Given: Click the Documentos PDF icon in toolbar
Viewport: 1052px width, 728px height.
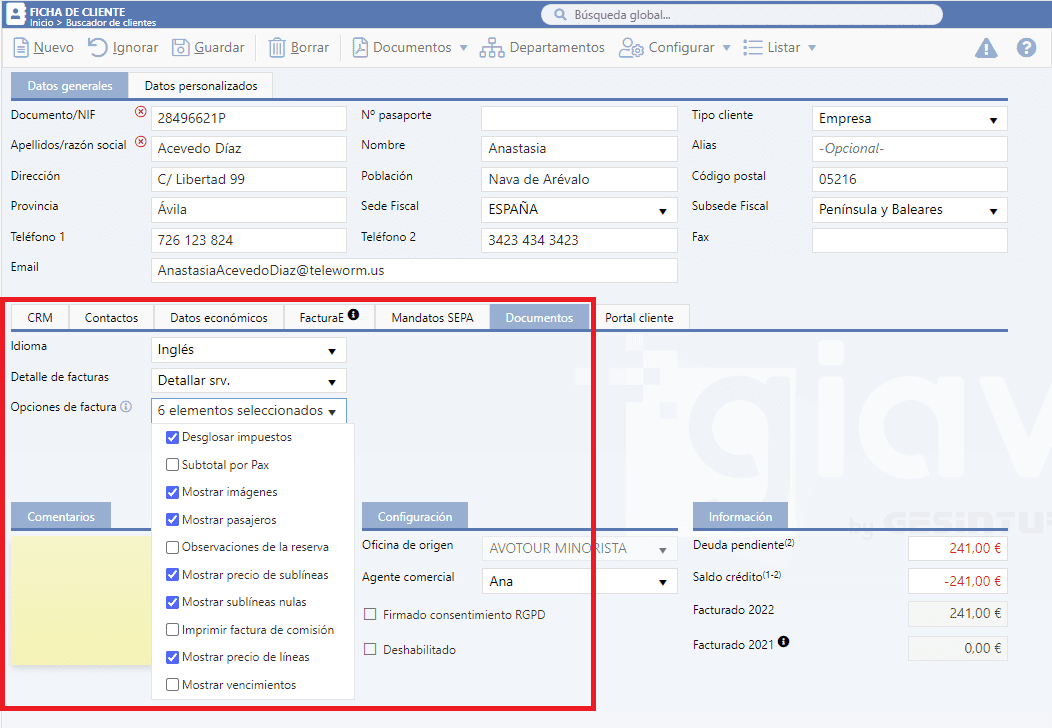Looking at the screenshot, I should pyautogui.click(x=360, y=48).
